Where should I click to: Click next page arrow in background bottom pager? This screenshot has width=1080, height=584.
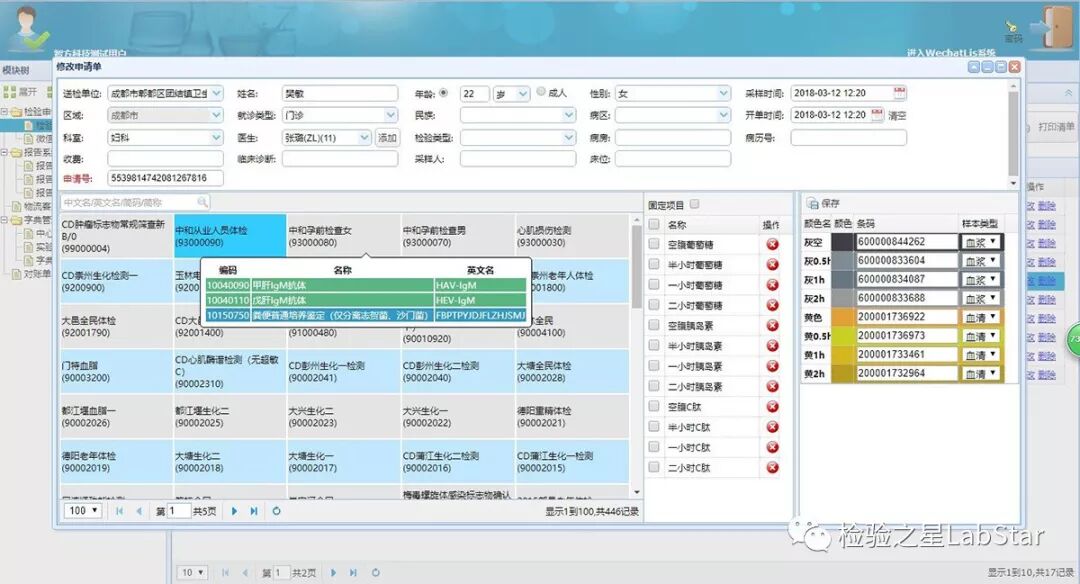point(333,572)
